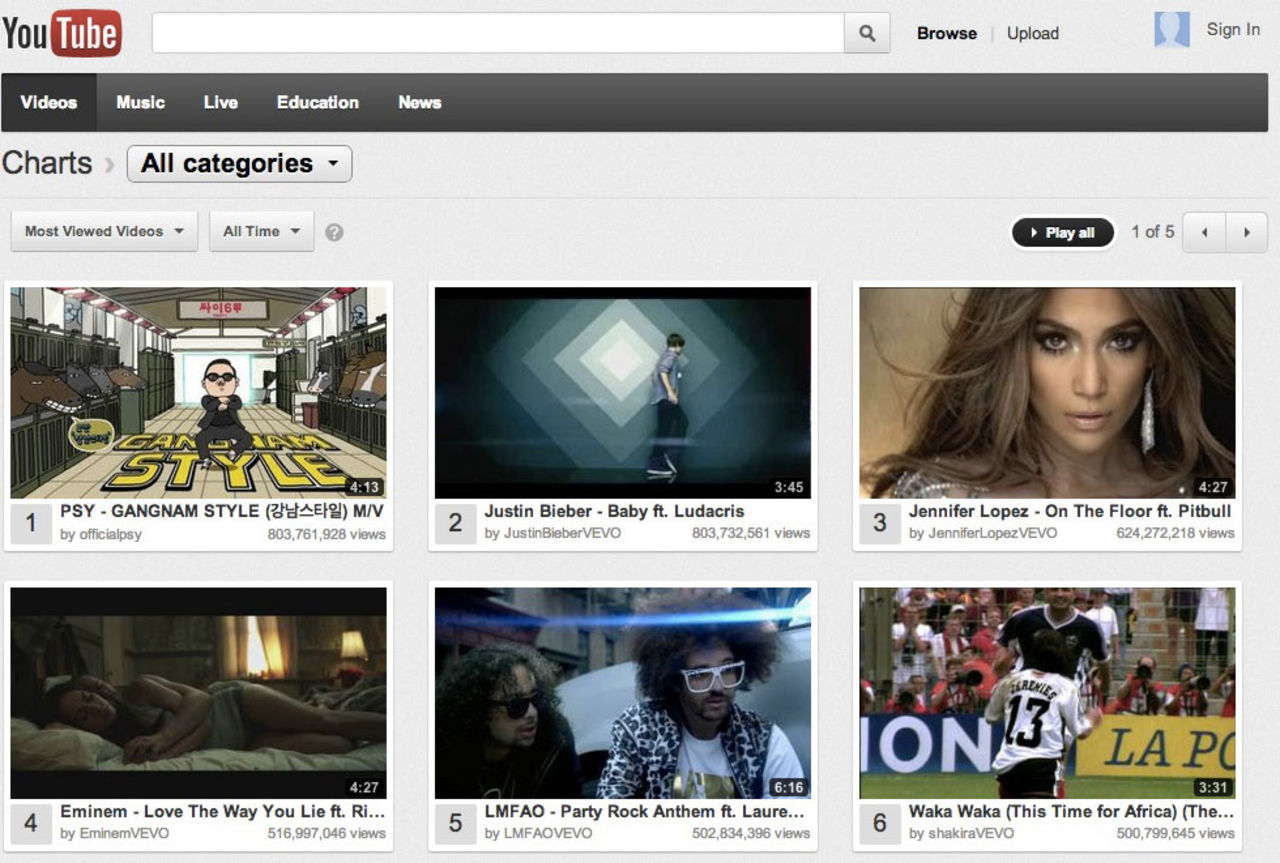Go to the previous chart page arrow
Image resolution: width=1280 pixels, height=863 pixels.
(x=1204, y=232)
